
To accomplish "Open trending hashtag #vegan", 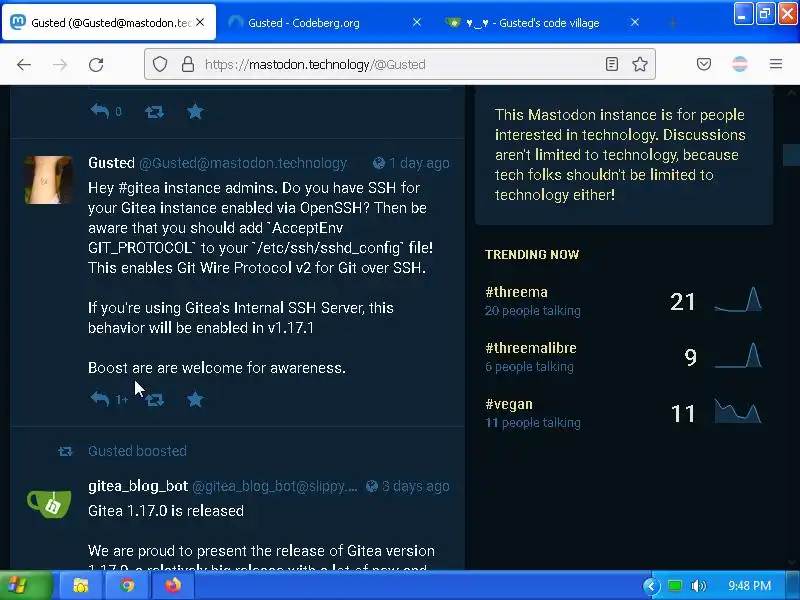I will [509, 404].
